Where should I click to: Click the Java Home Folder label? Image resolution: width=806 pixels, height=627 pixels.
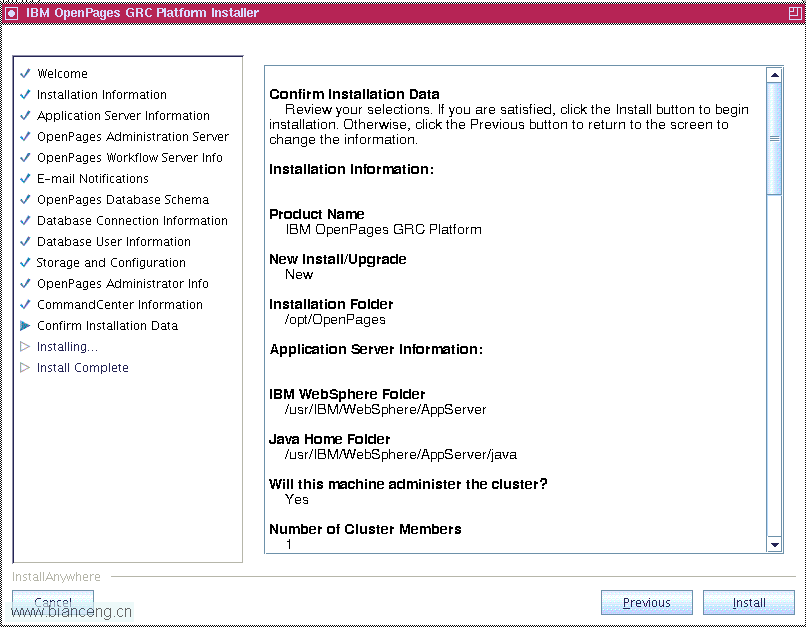329,439
